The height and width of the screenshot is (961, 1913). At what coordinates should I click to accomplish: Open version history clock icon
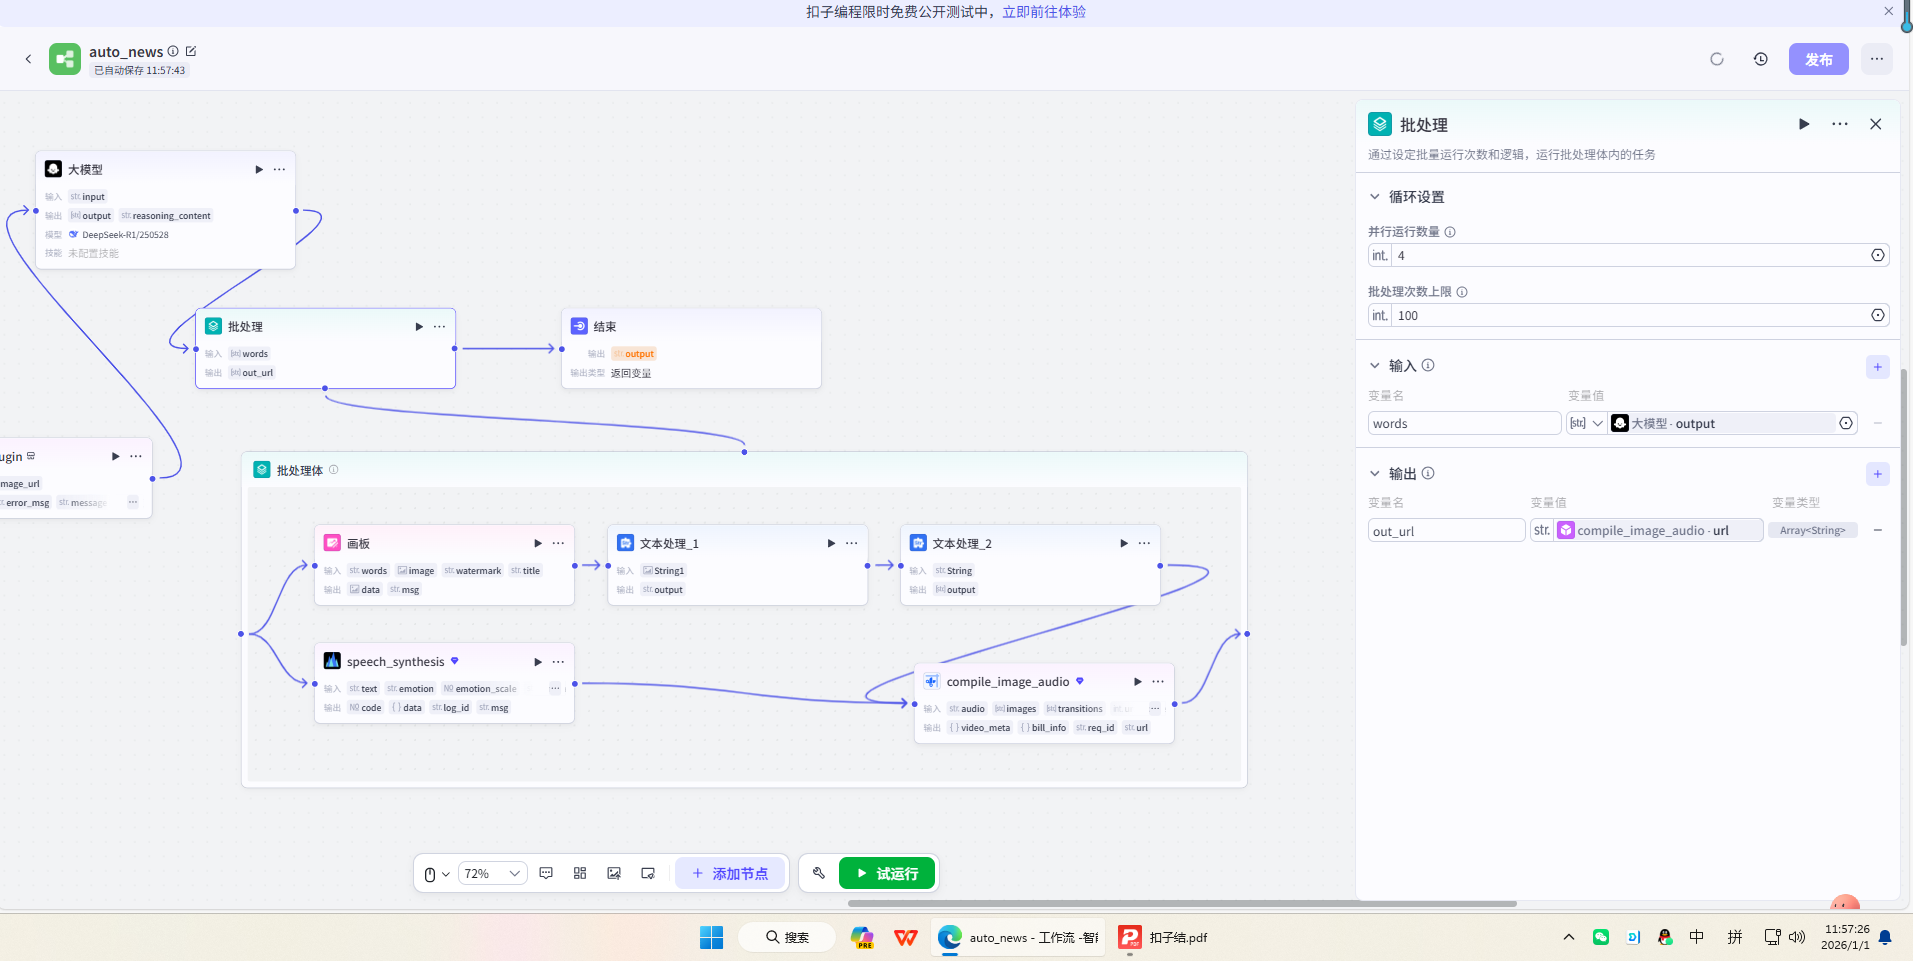point(1761,59)
